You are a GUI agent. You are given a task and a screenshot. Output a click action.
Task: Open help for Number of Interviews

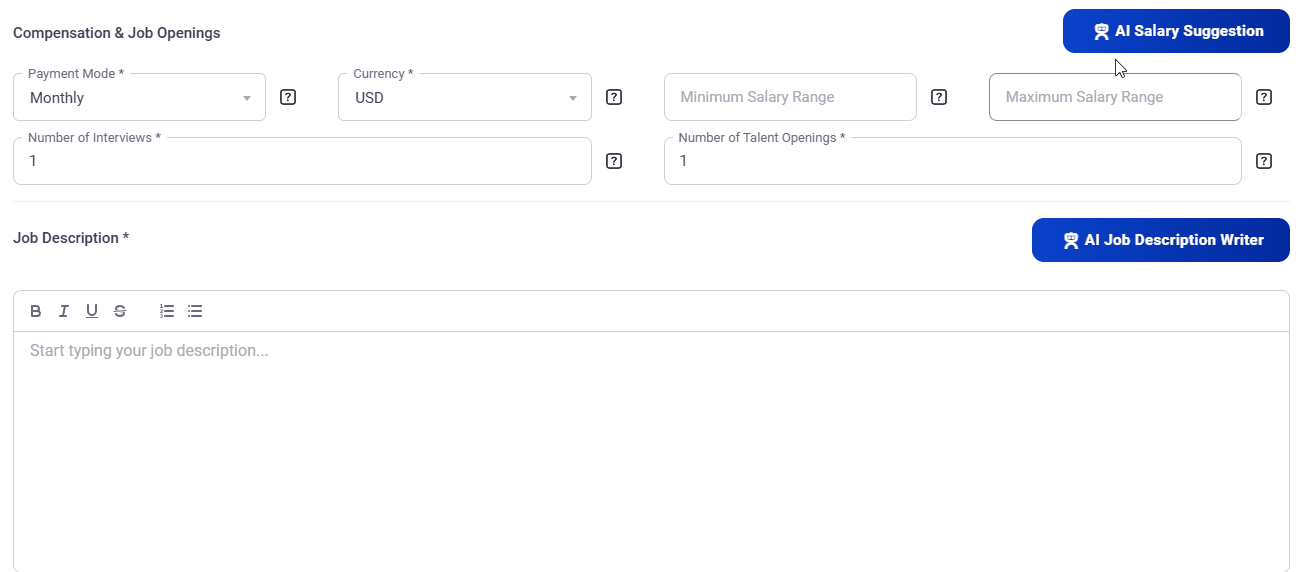pyautogui.click(x=614, y=161)
